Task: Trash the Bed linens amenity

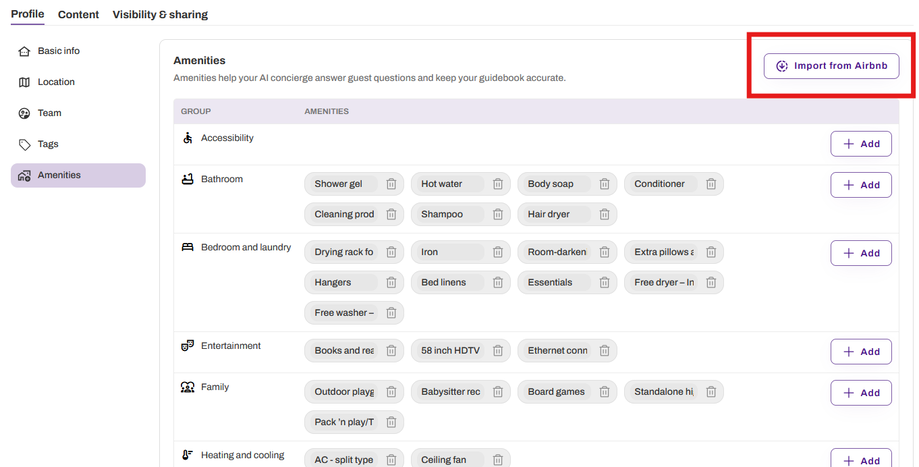Action: tap(498, 282)
